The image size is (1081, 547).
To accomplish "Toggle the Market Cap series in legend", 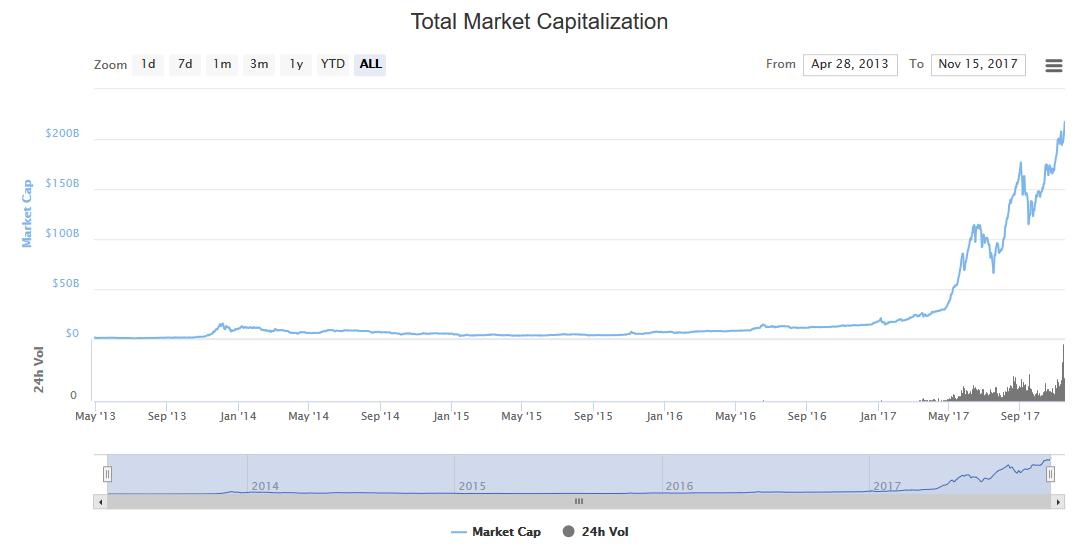I will point(506,532).
